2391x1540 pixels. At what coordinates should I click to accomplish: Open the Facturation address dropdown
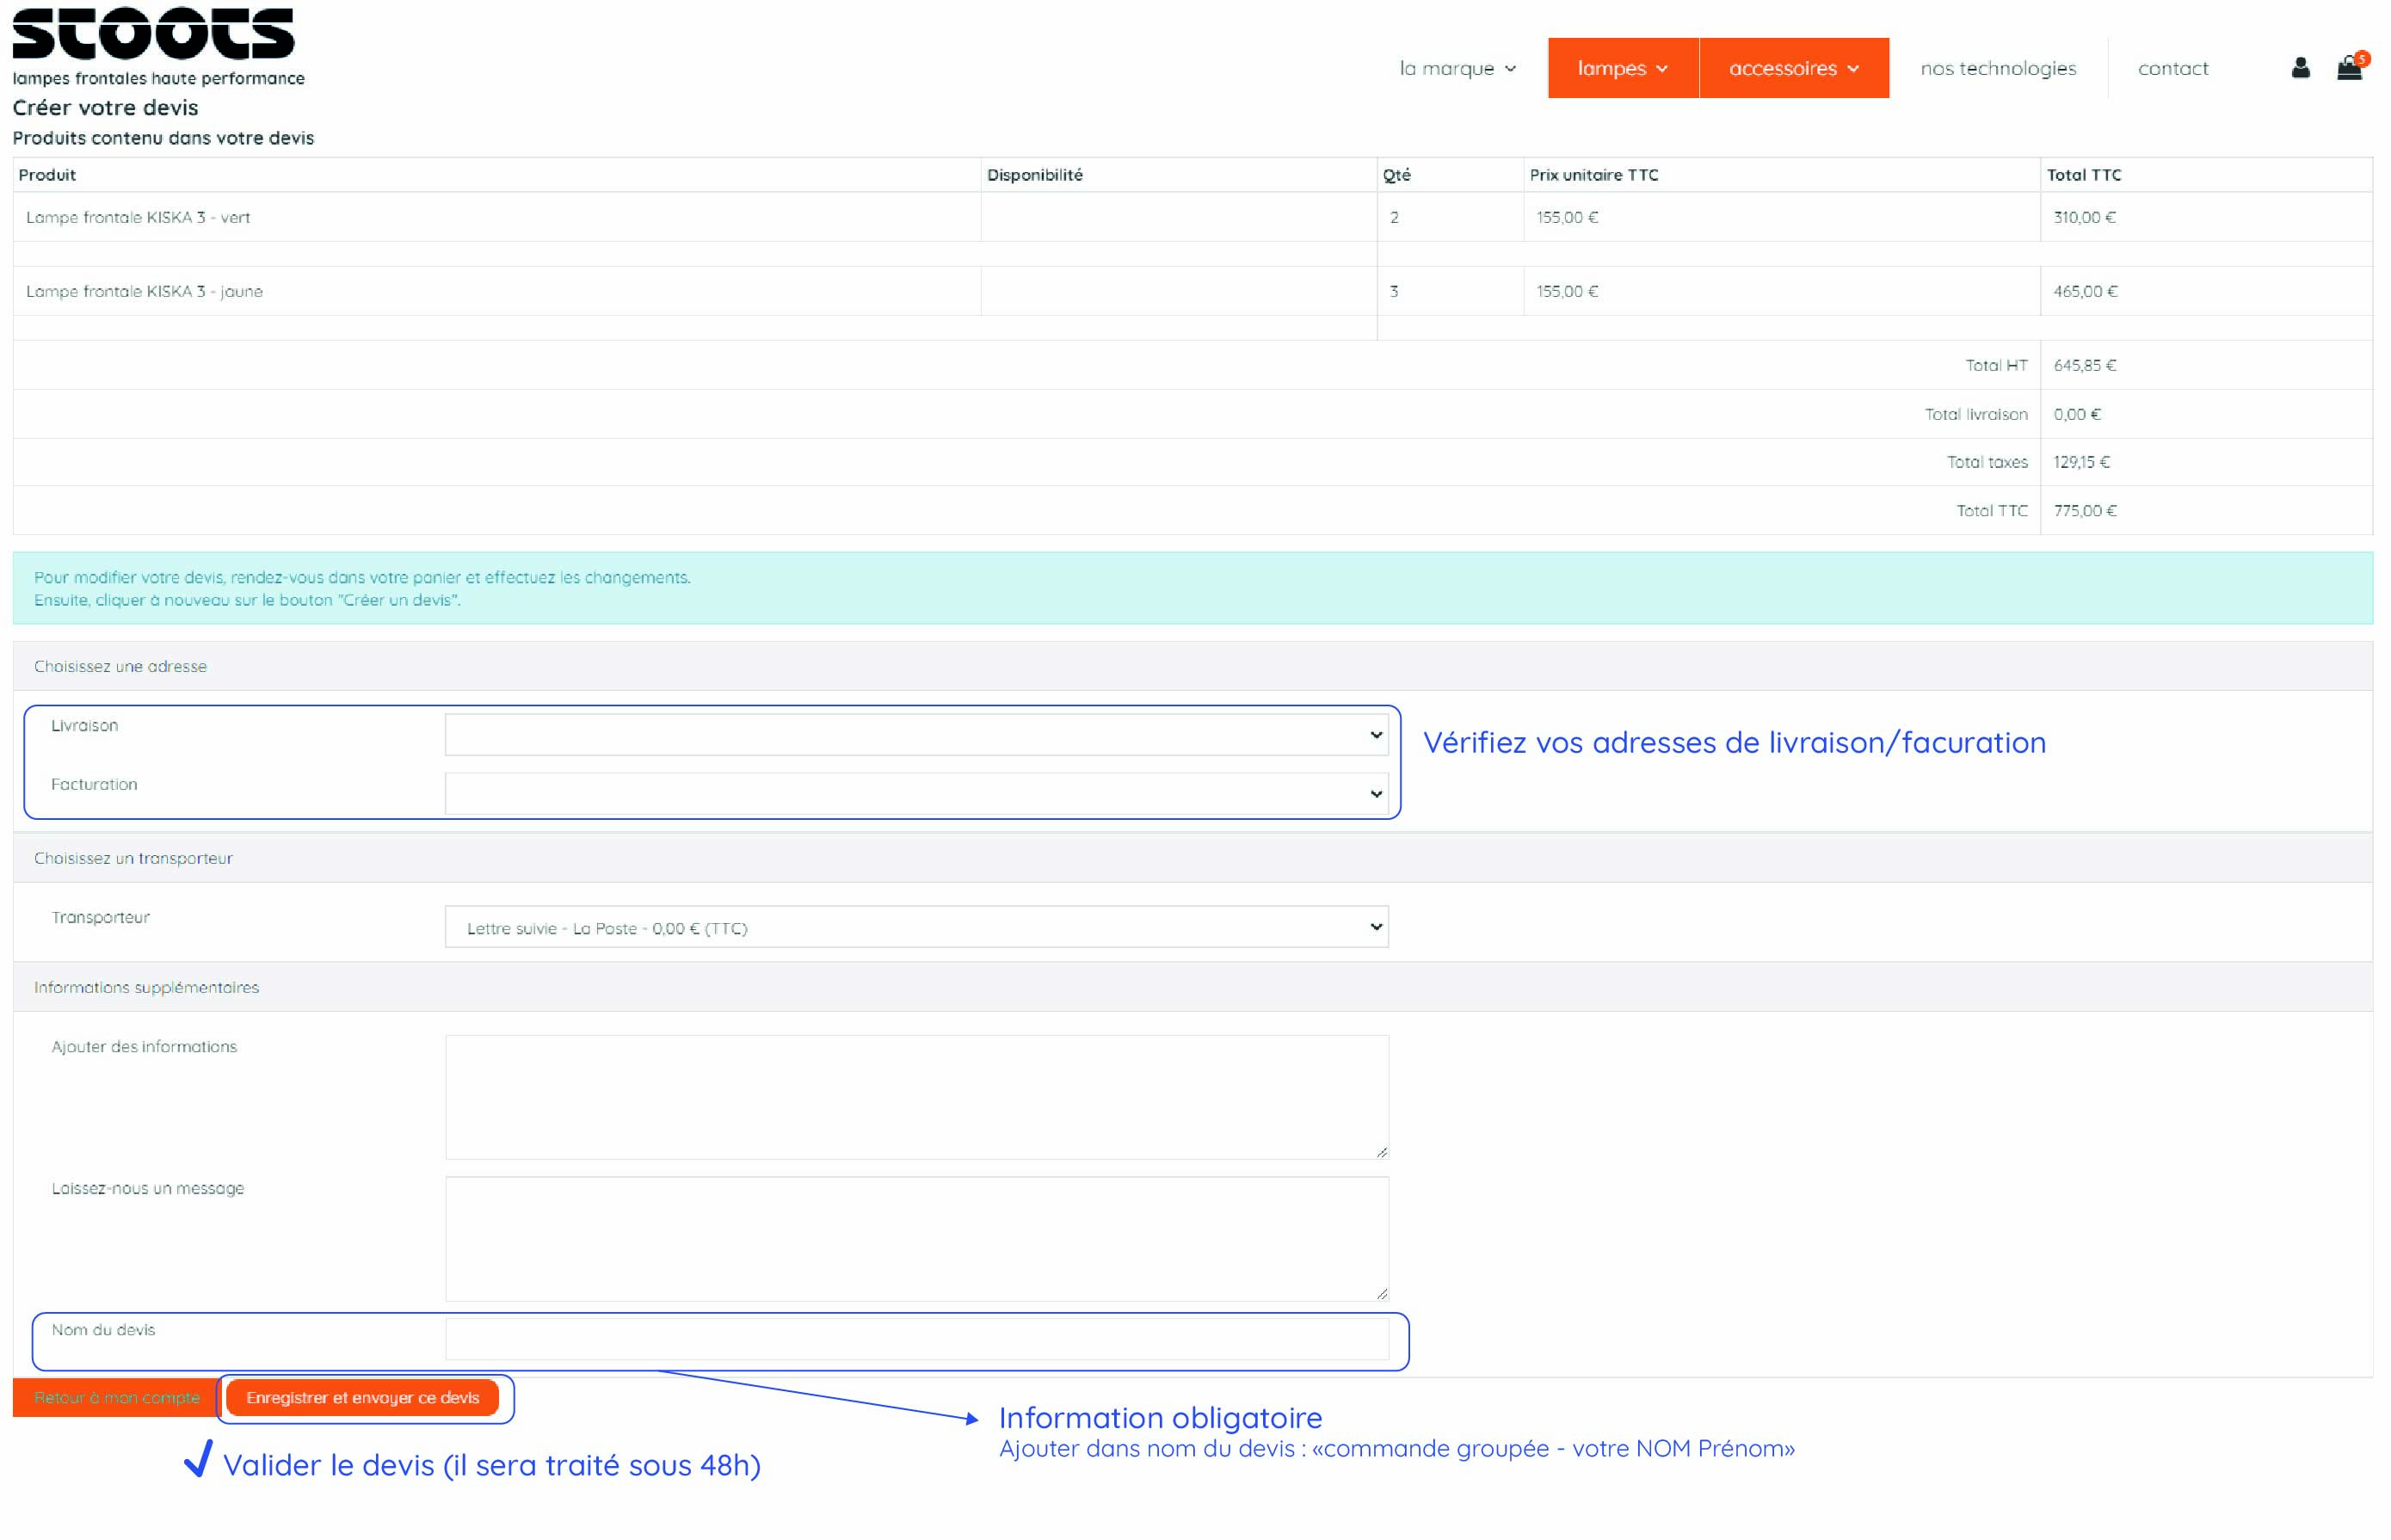[x=916, y=794]
